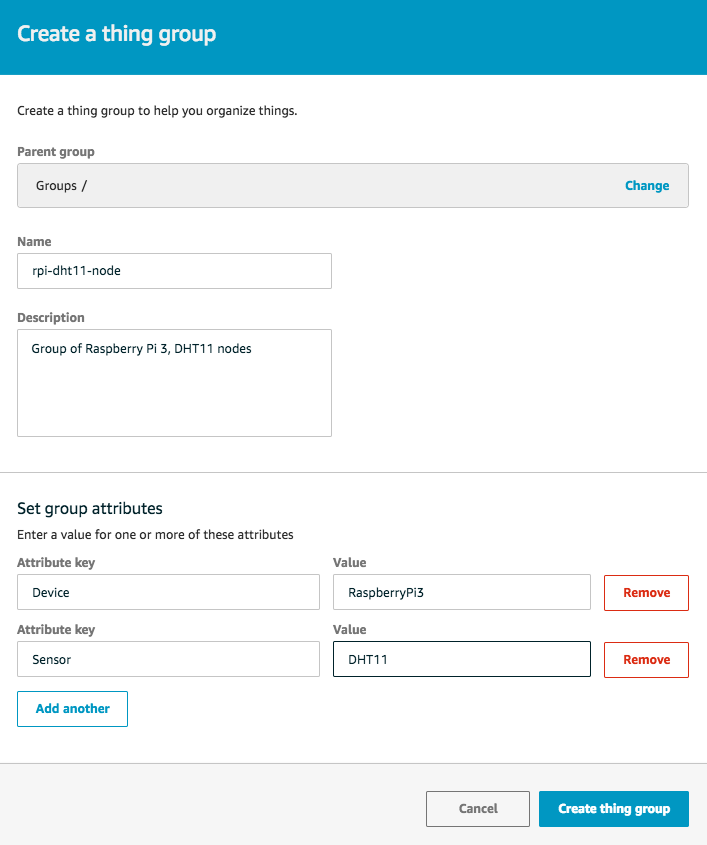This screenshot has height=845, width=707.
Task: Click inside the Description text area
Action: (x=174, y=383)
